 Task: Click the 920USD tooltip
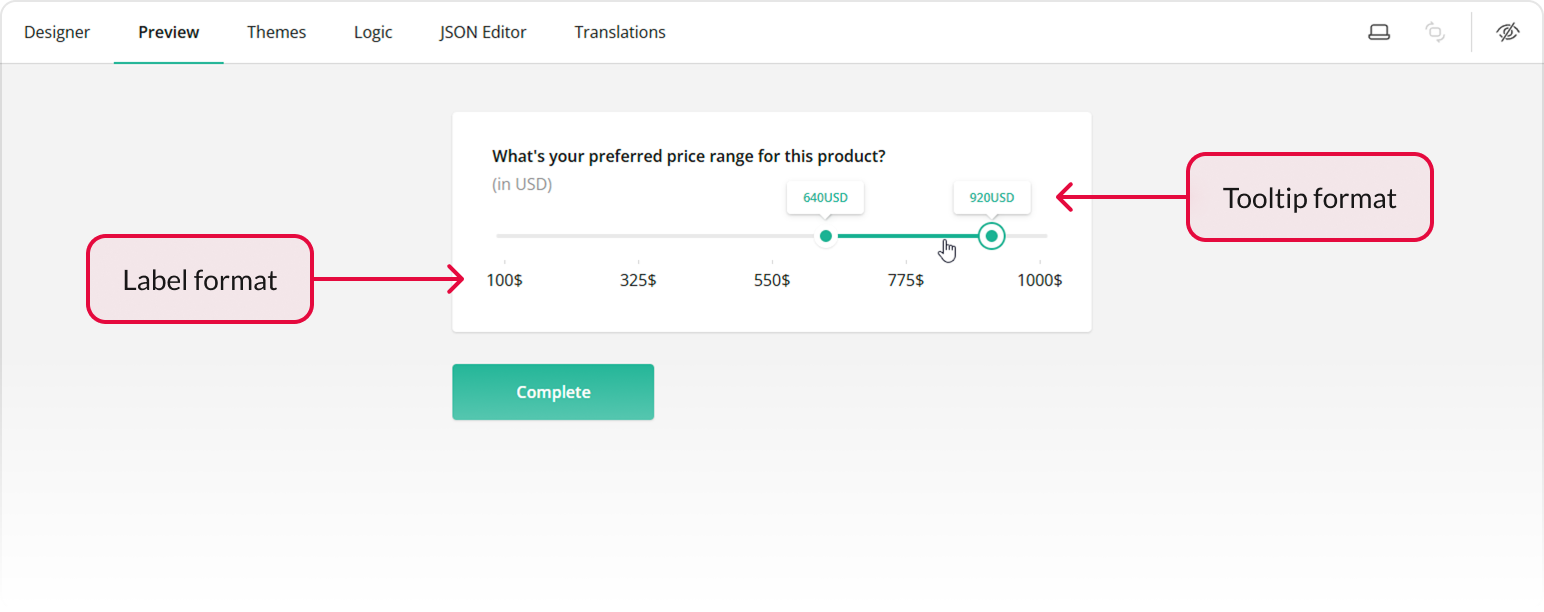[x=991, y=197]
